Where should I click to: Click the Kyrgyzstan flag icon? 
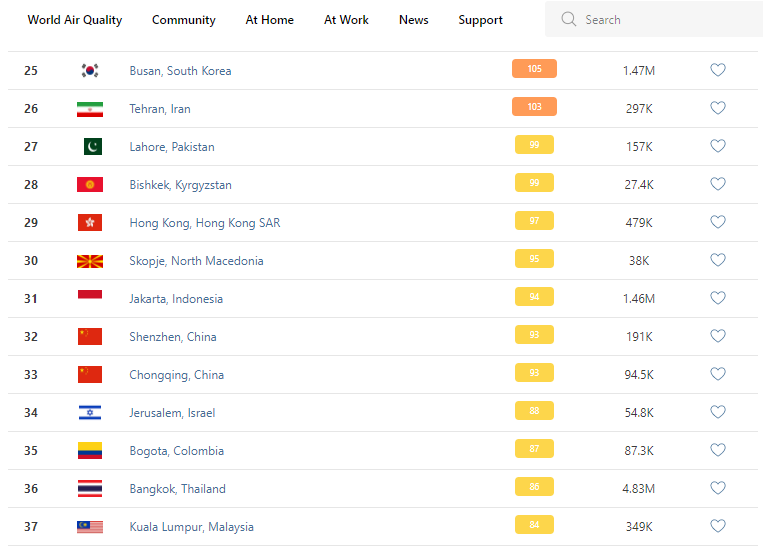[90, 185]
